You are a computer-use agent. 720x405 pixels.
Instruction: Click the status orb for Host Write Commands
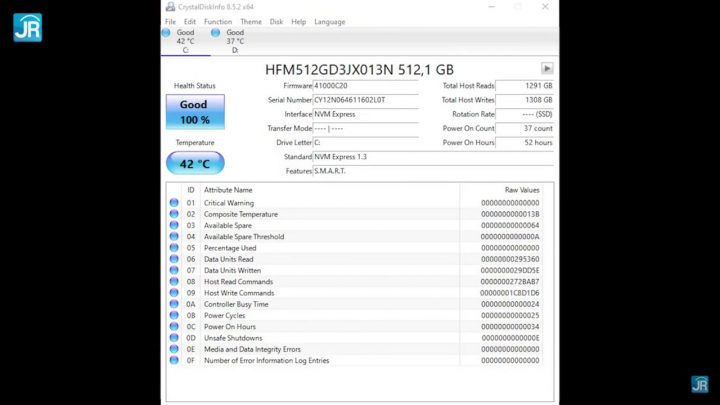[x=174, y=292]
